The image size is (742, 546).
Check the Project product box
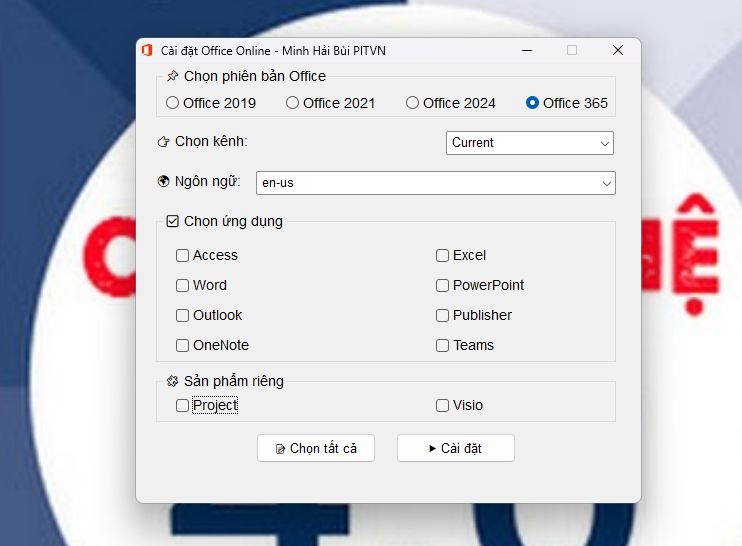(183, 406)
